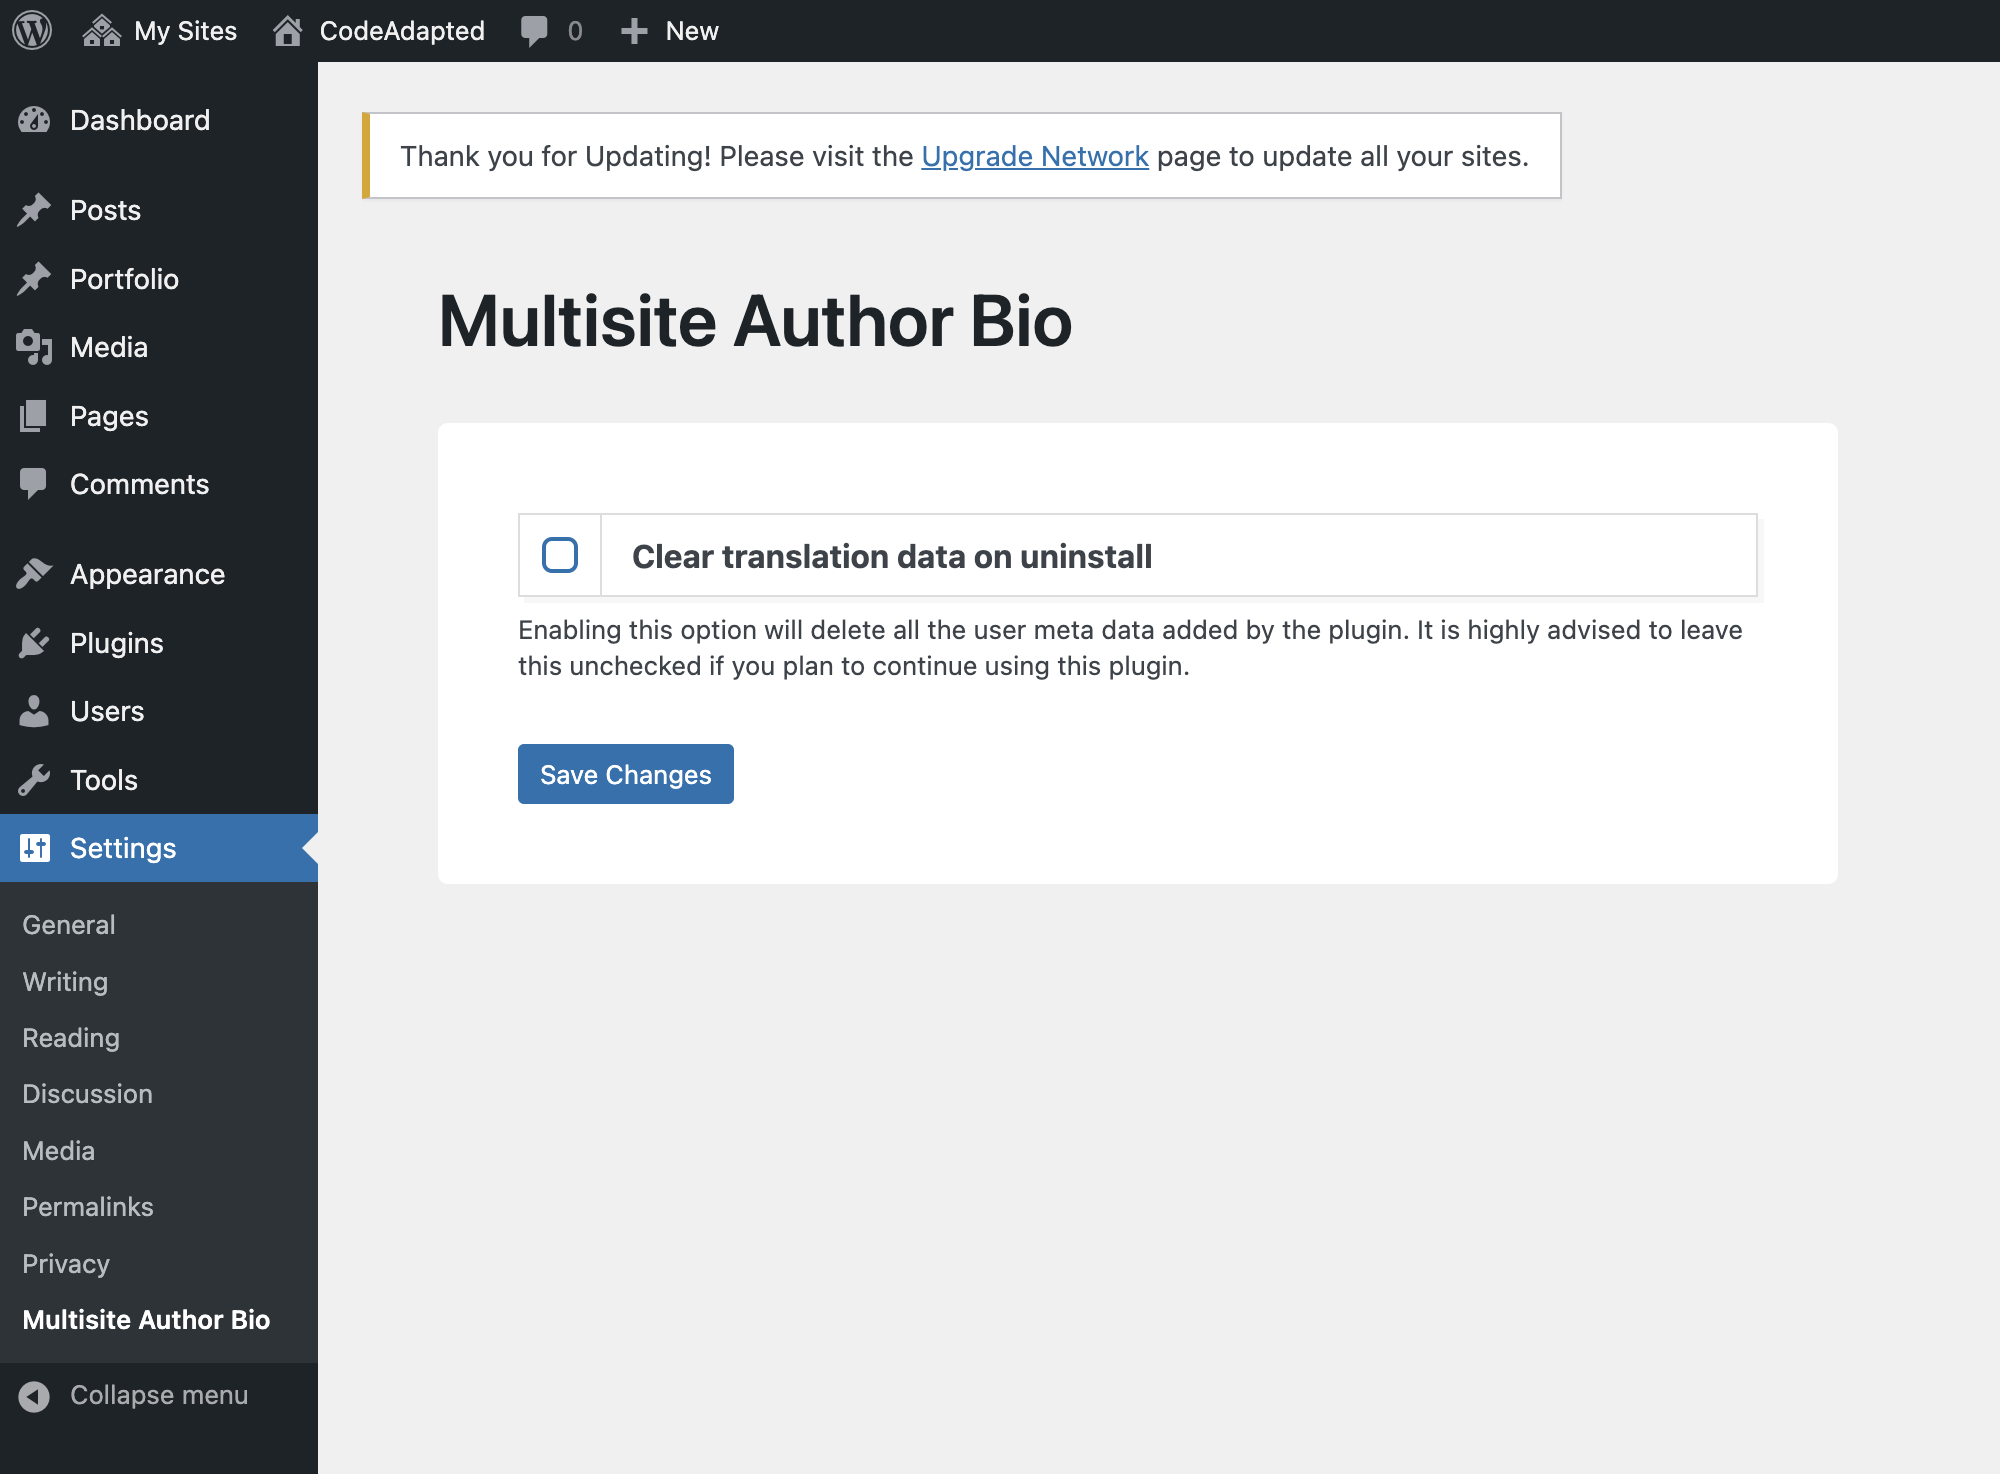Open Discussion settings submenu

(88, 1094)
